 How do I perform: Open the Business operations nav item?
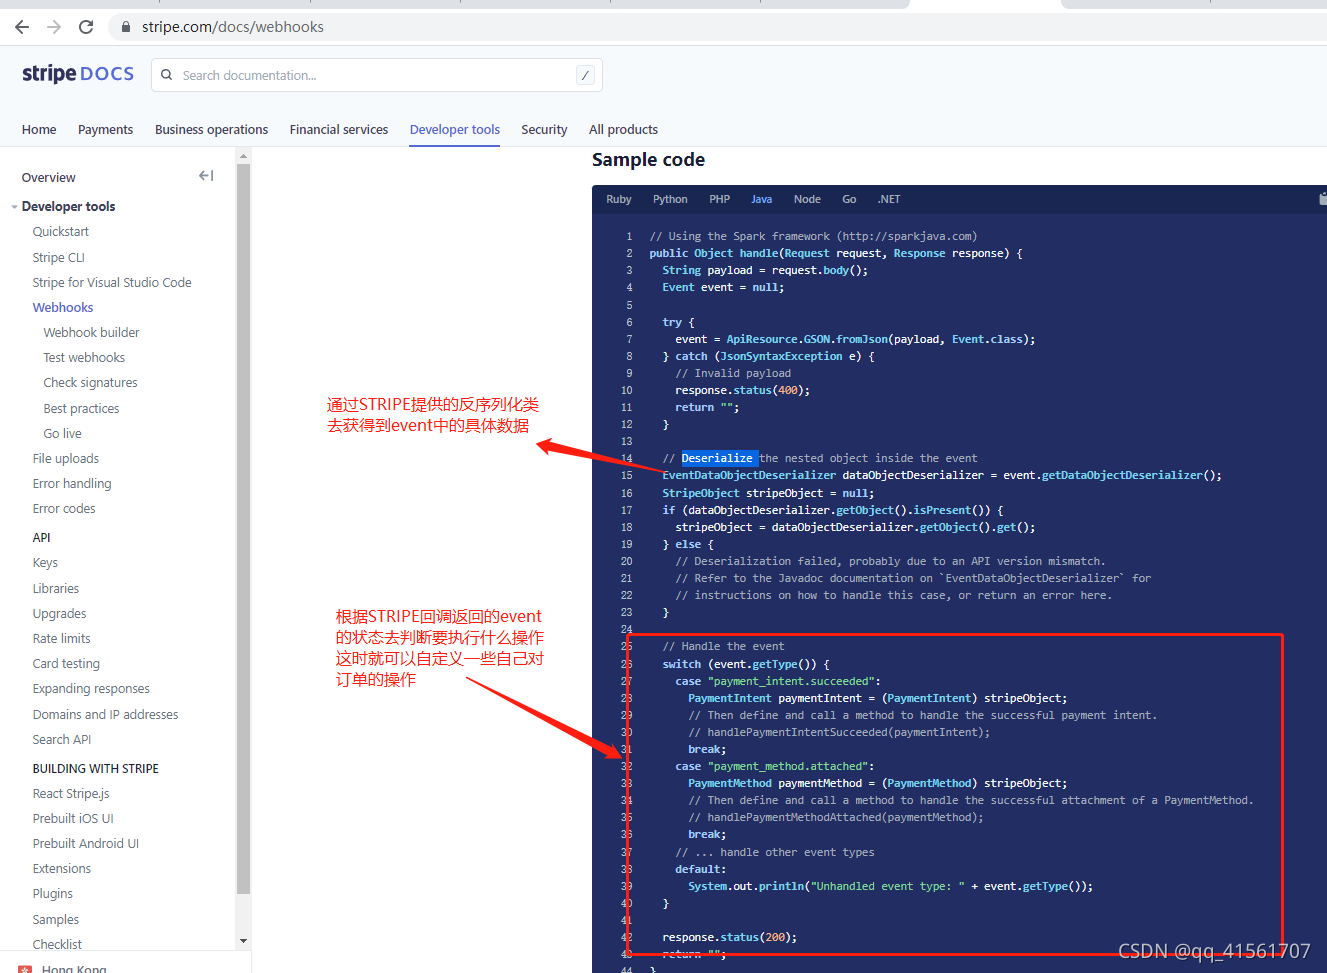coord(211,129)
